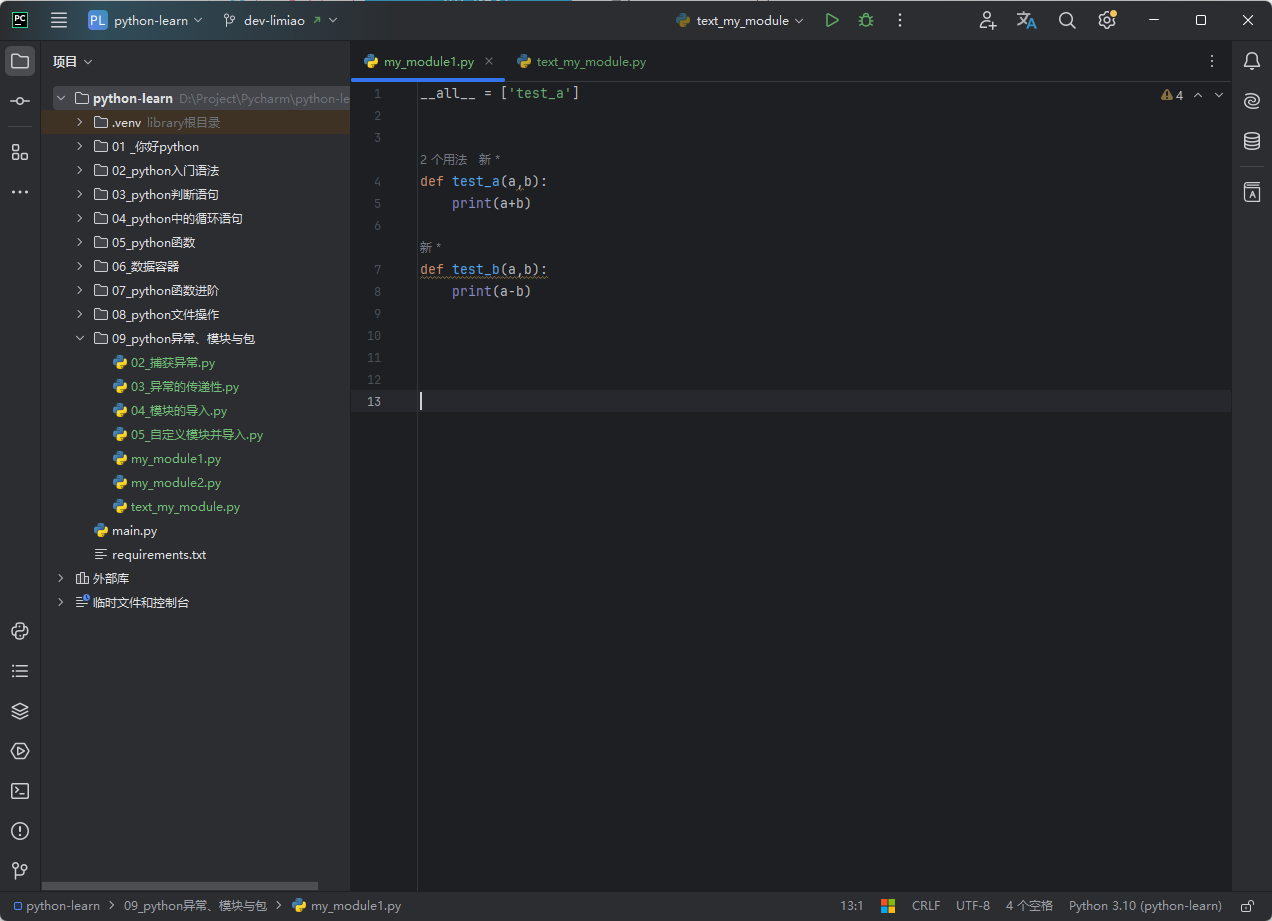Open the Python 3.10 interpreter selector
This screenshot has width=1272, height=921.
coord(1145,906)
